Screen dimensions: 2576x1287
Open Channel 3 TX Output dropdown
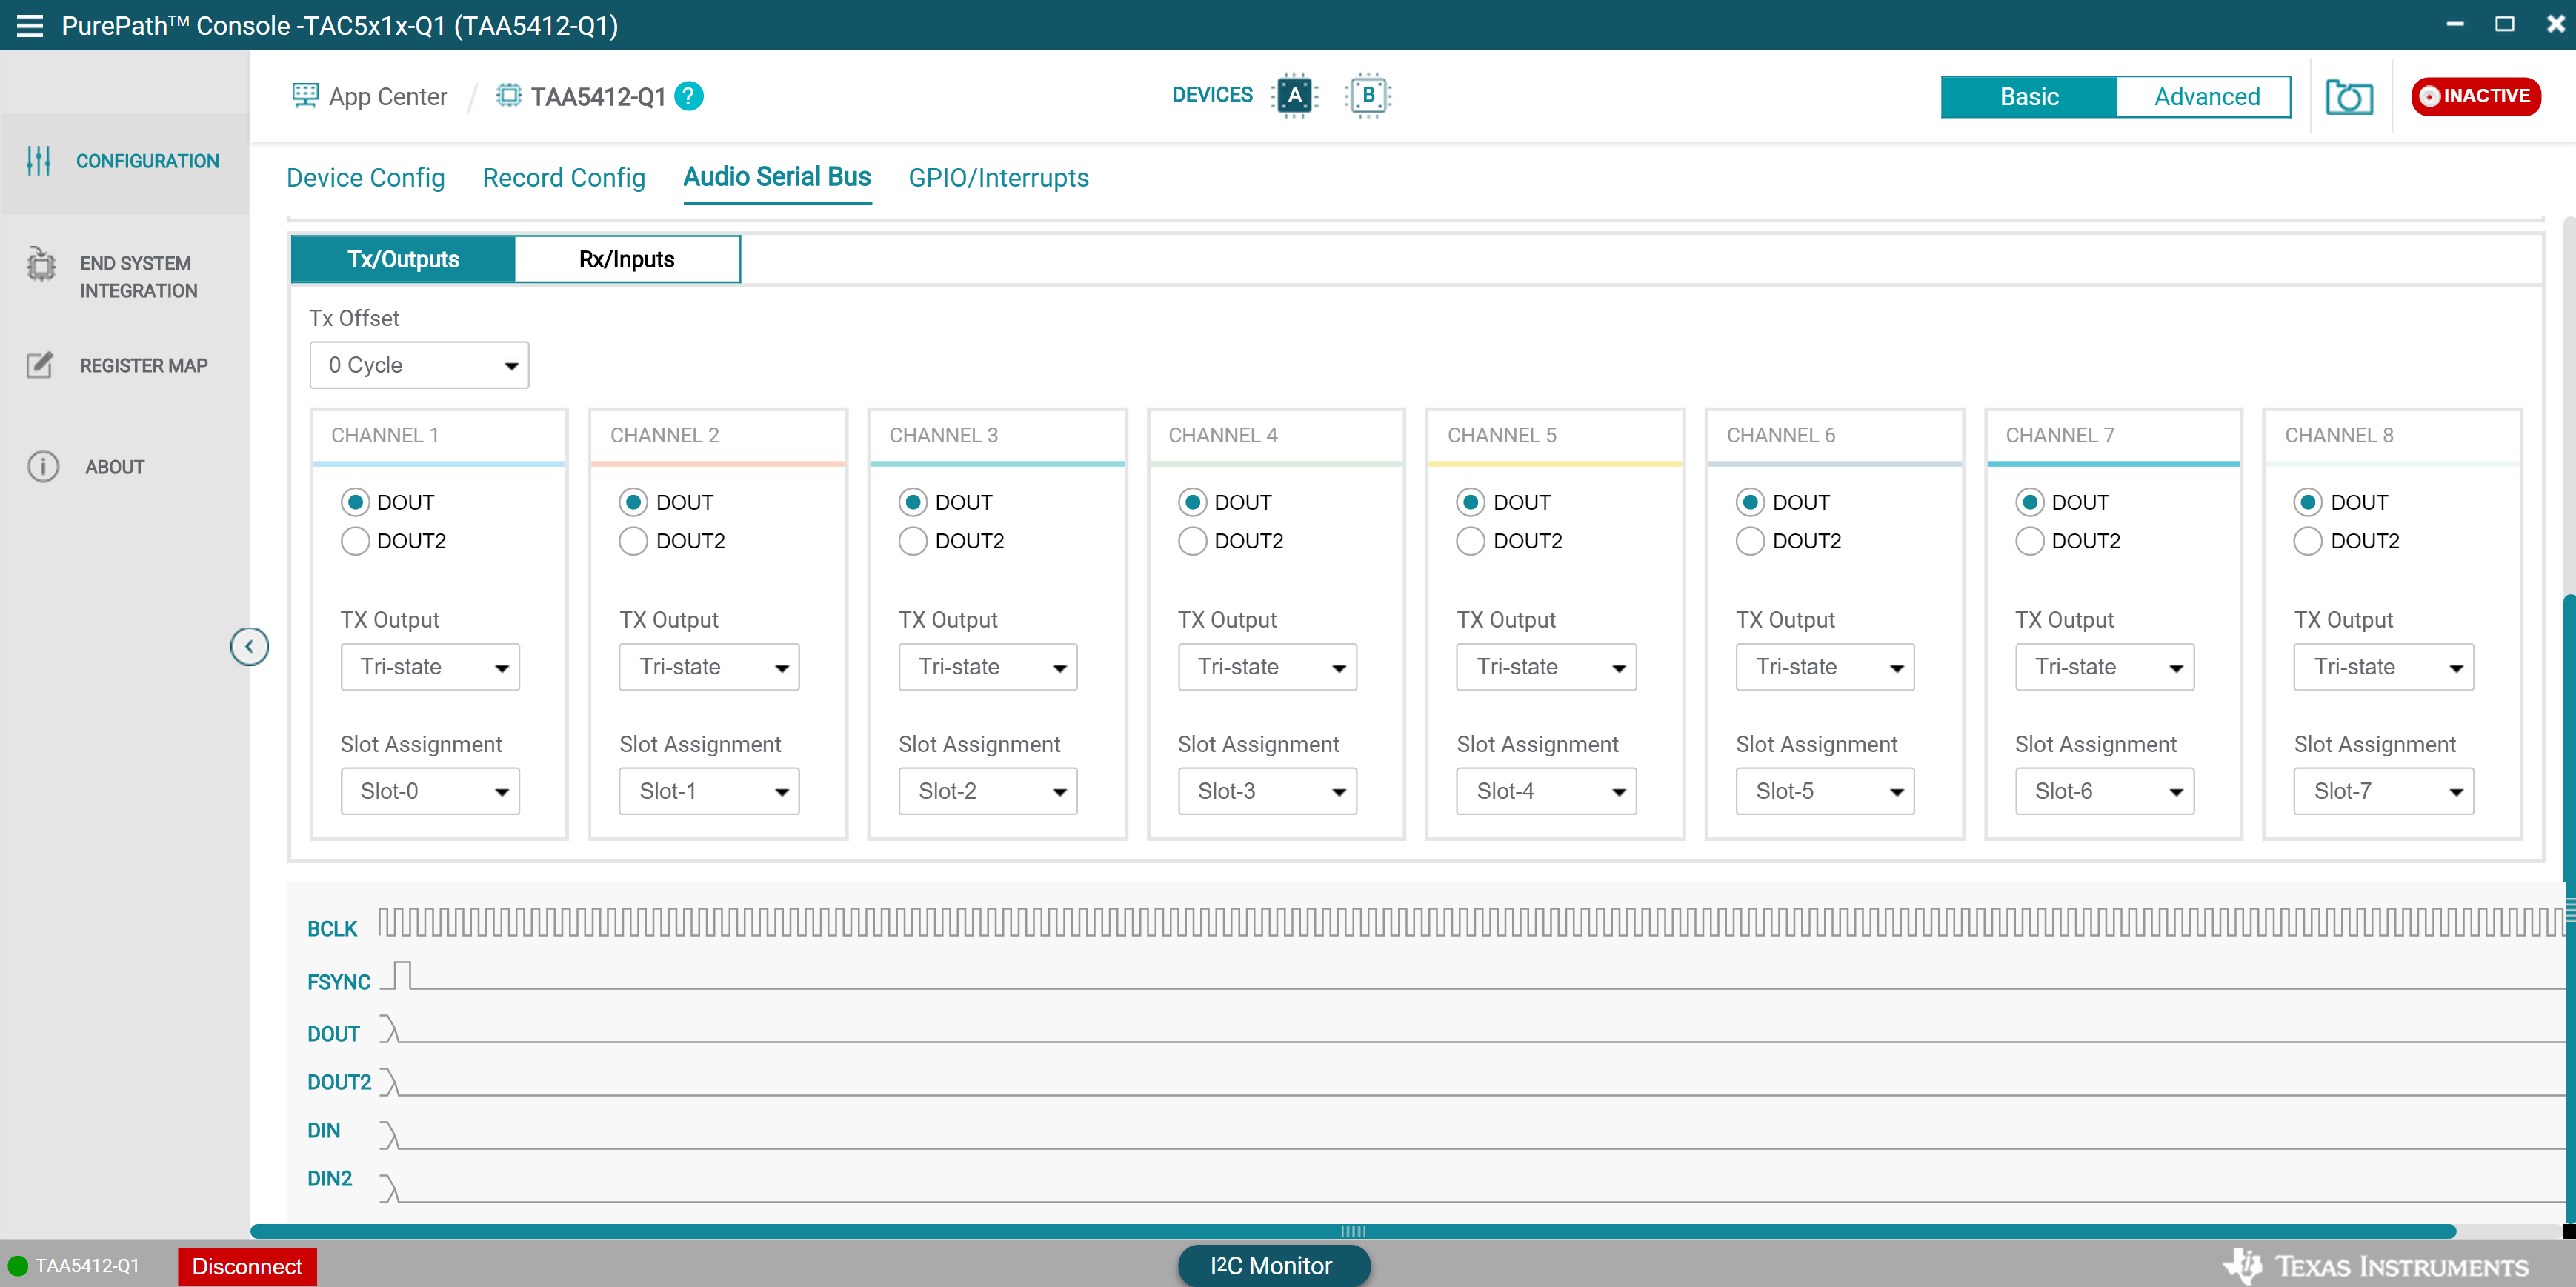pos(988,667)
